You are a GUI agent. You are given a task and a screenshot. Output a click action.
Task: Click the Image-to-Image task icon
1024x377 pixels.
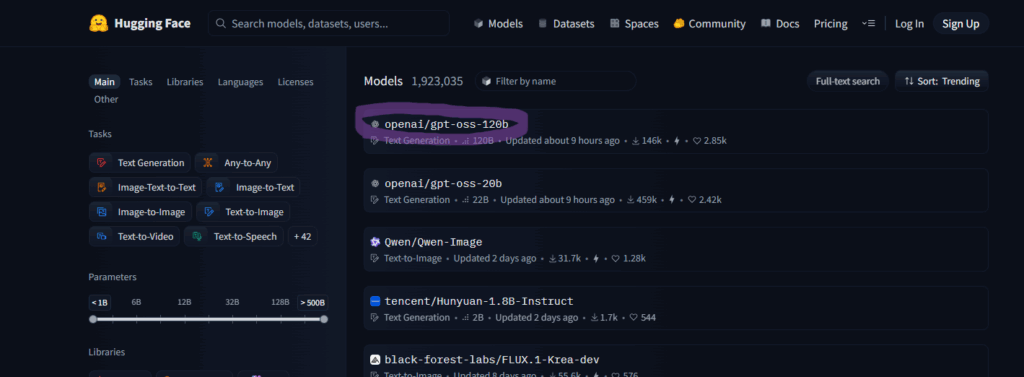point(101,212)
